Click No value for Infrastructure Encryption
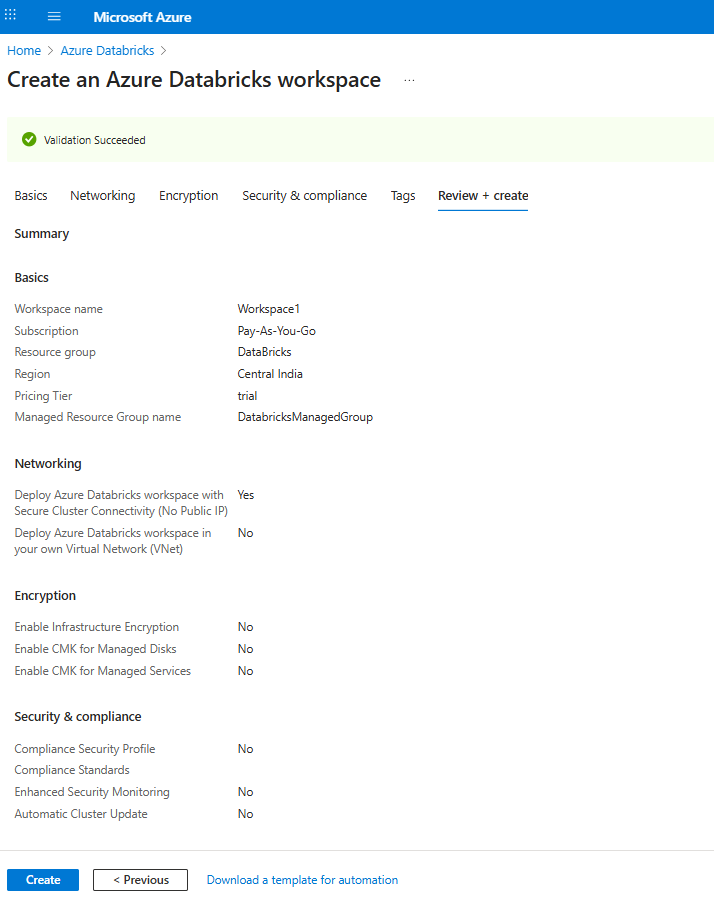This screenshot has width=714, height=899. pyautogui.click(x=245, y=627)
